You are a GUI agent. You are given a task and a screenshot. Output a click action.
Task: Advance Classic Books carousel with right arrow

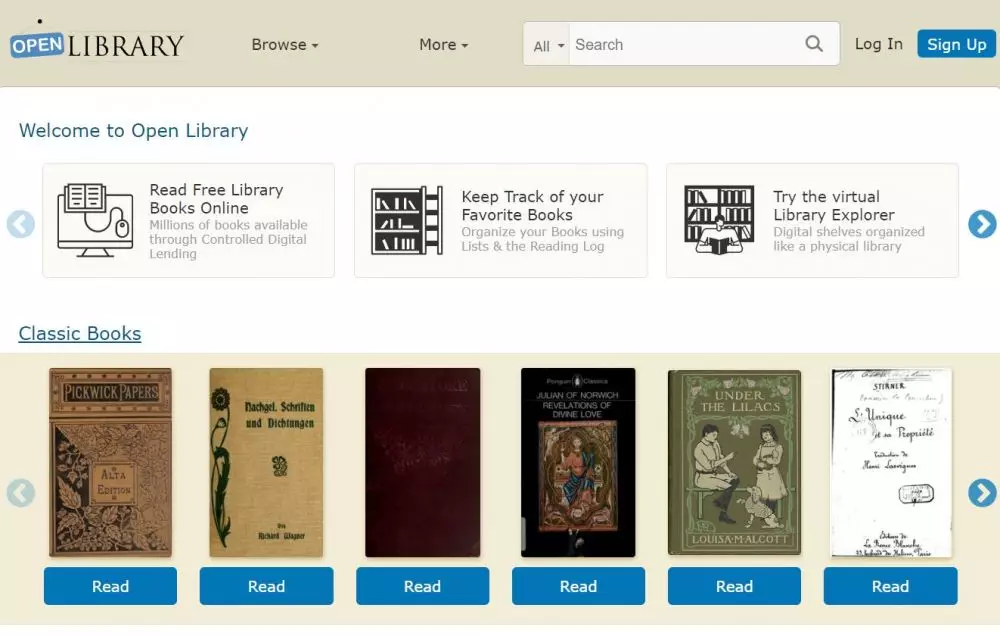point(982,493)
